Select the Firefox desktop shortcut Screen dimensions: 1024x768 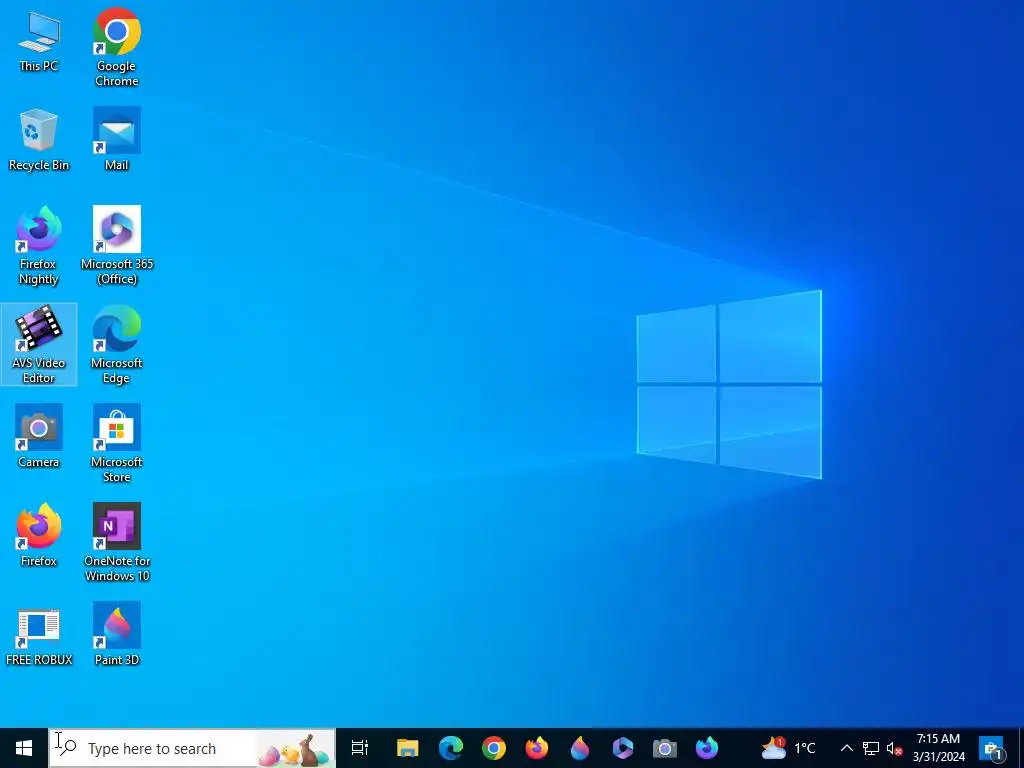[39, 536]
